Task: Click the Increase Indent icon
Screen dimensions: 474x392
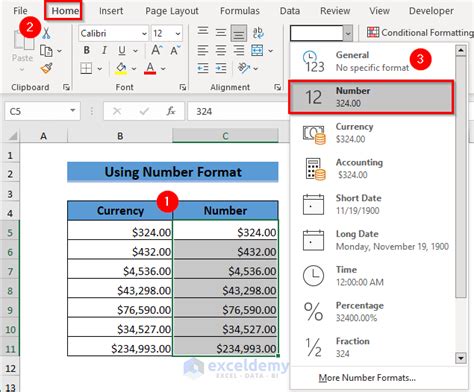Action: pyautogui.click(x=221, y=68)
